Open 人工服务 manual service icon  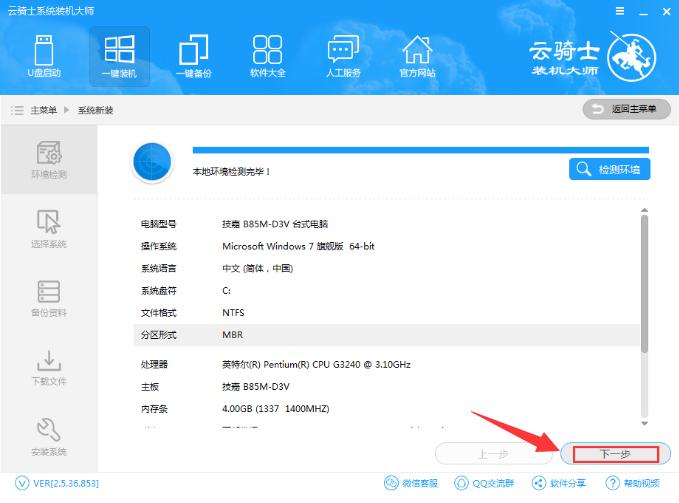click(342, 56)
